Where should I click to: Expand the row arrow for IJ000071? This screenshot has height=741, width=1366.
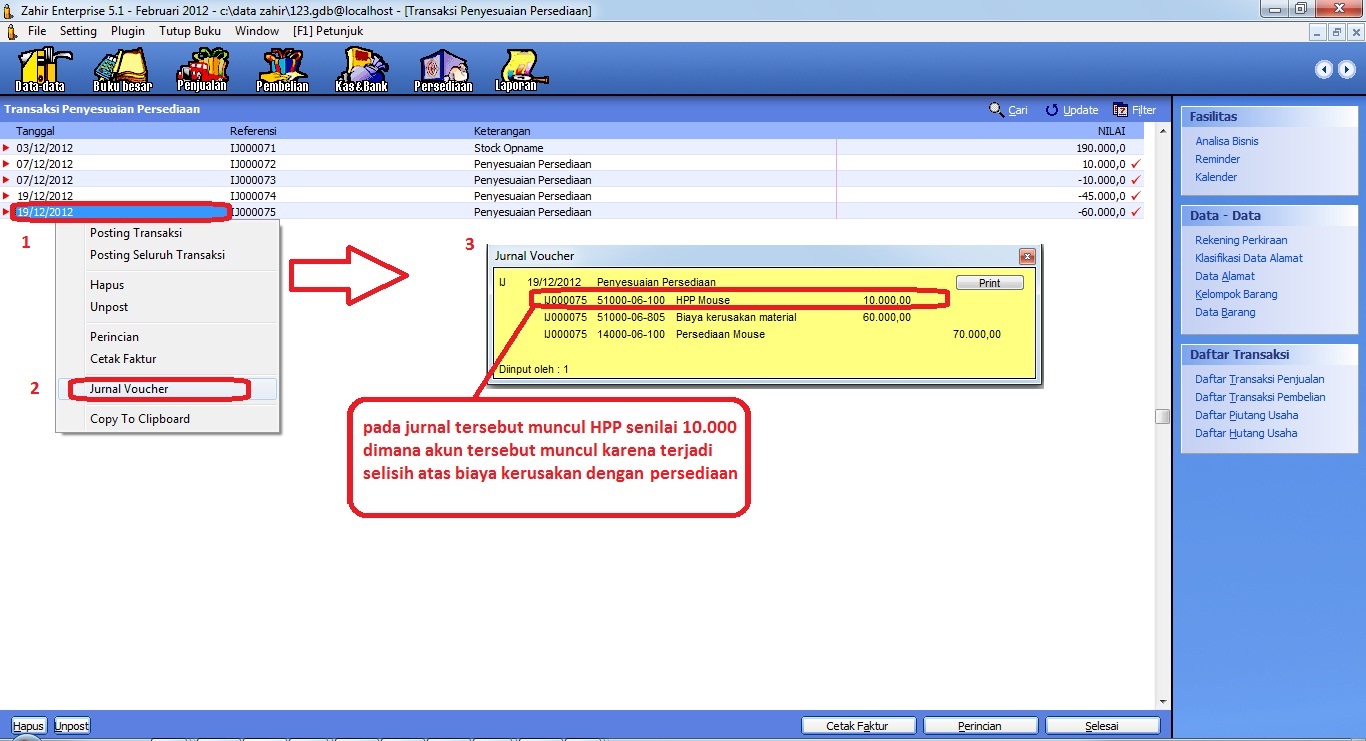pyautogui.click(x=7, y=148)
